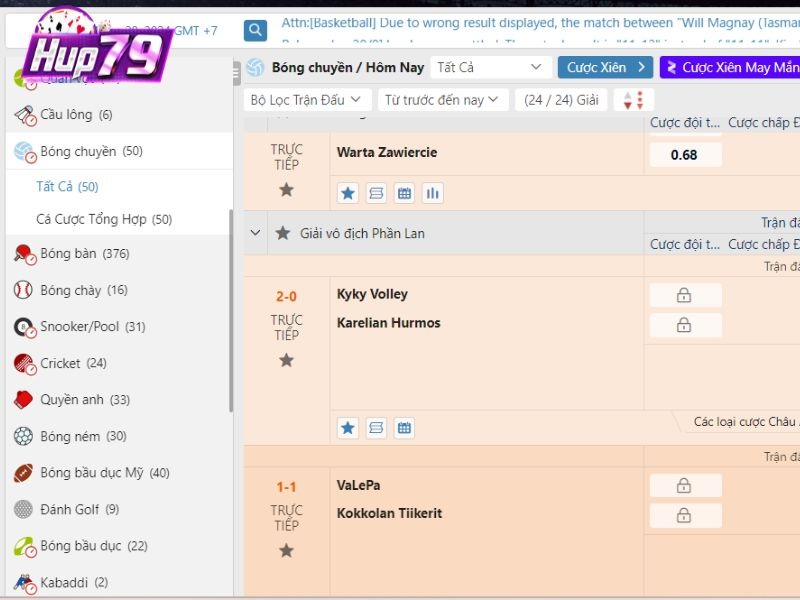800x600 pixels.
Task: Toggle favorite star for VaLePa match
Action: click(287, 551)
